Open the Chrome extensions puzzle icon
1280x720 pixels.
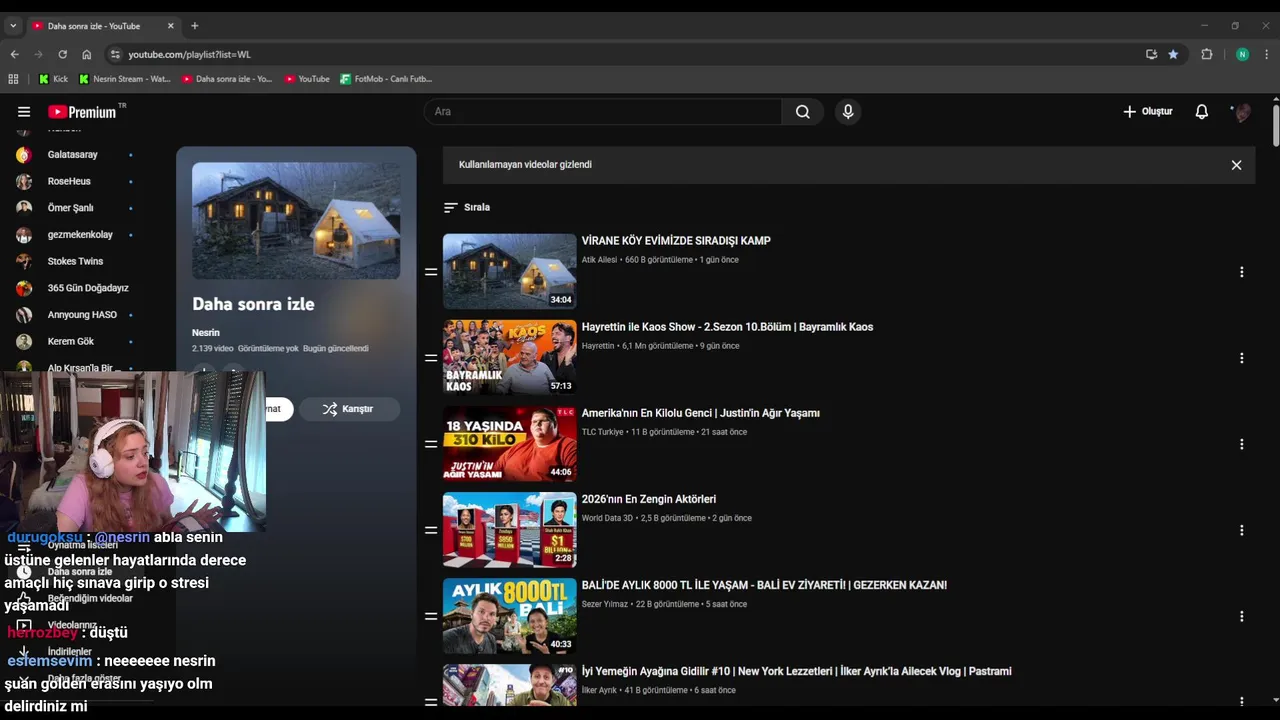[1207, 54]
